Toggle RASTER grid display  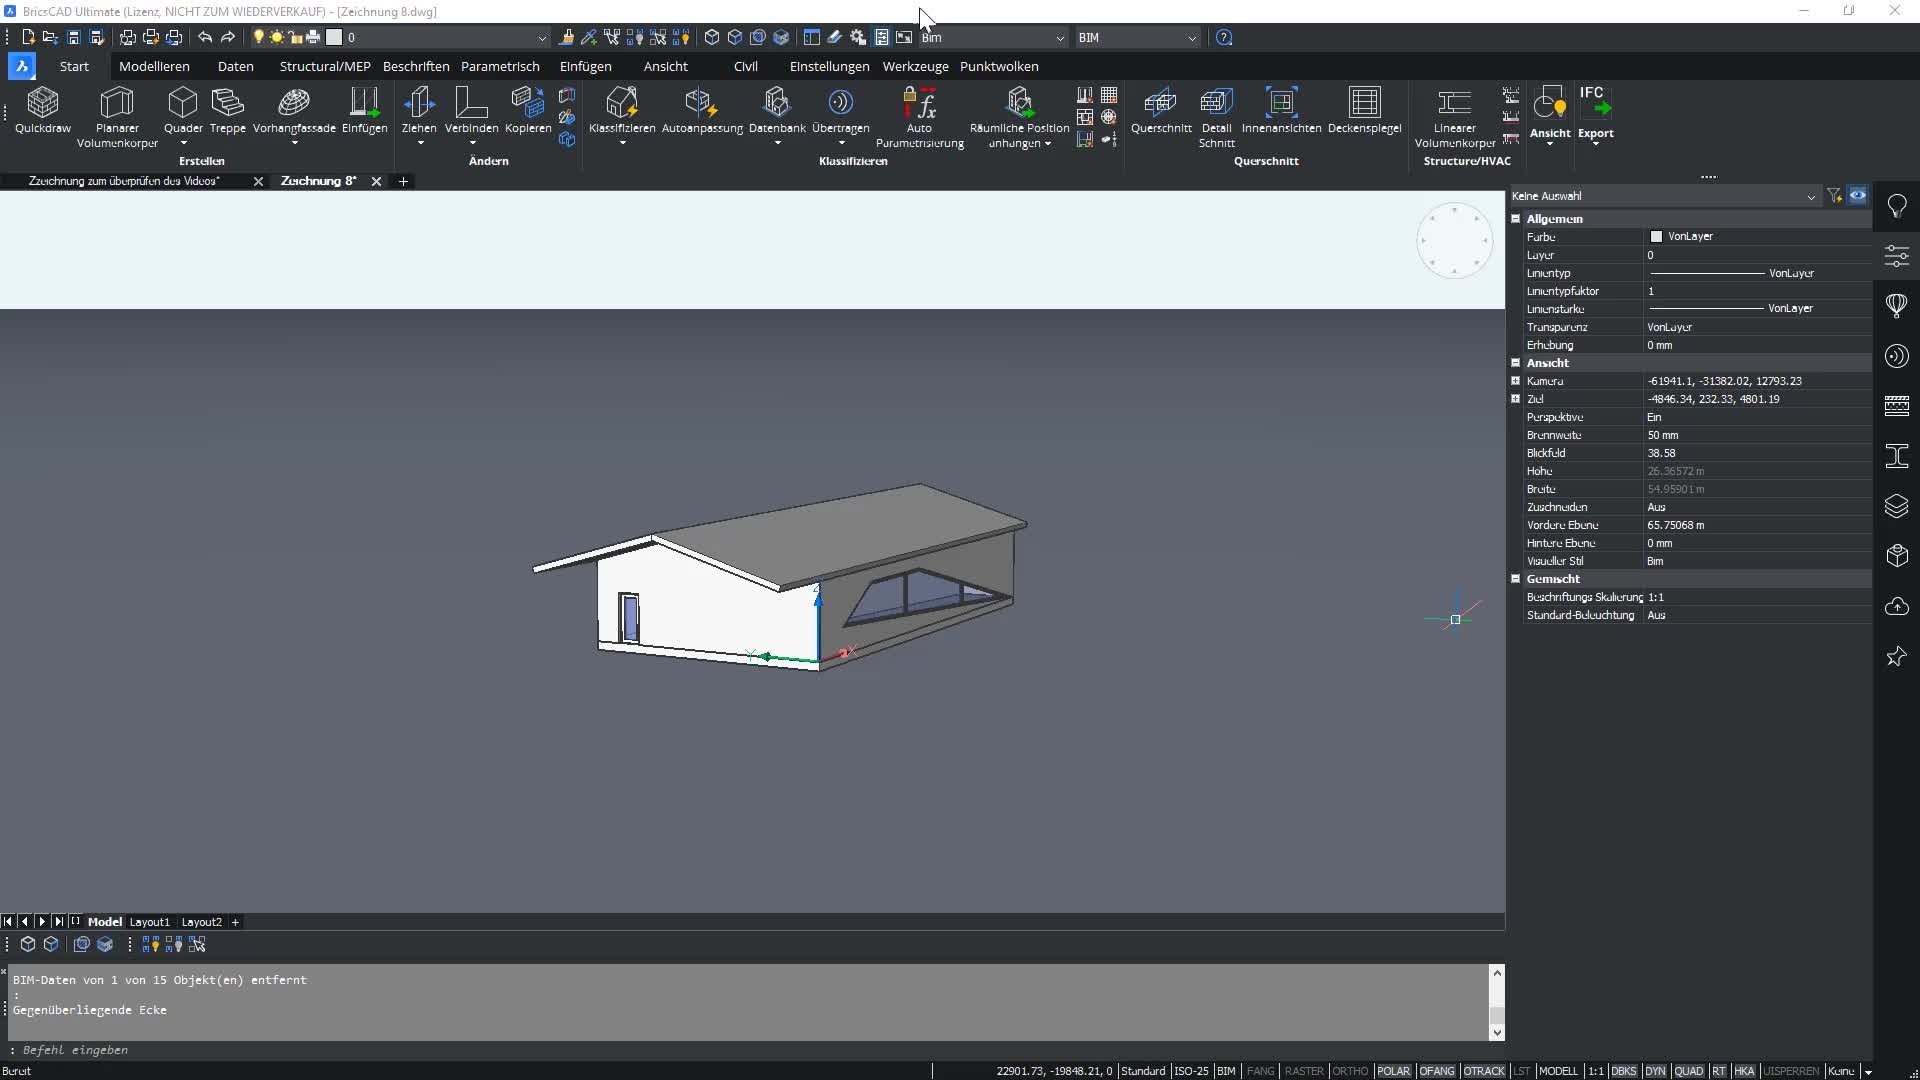coord(1304,1071)
